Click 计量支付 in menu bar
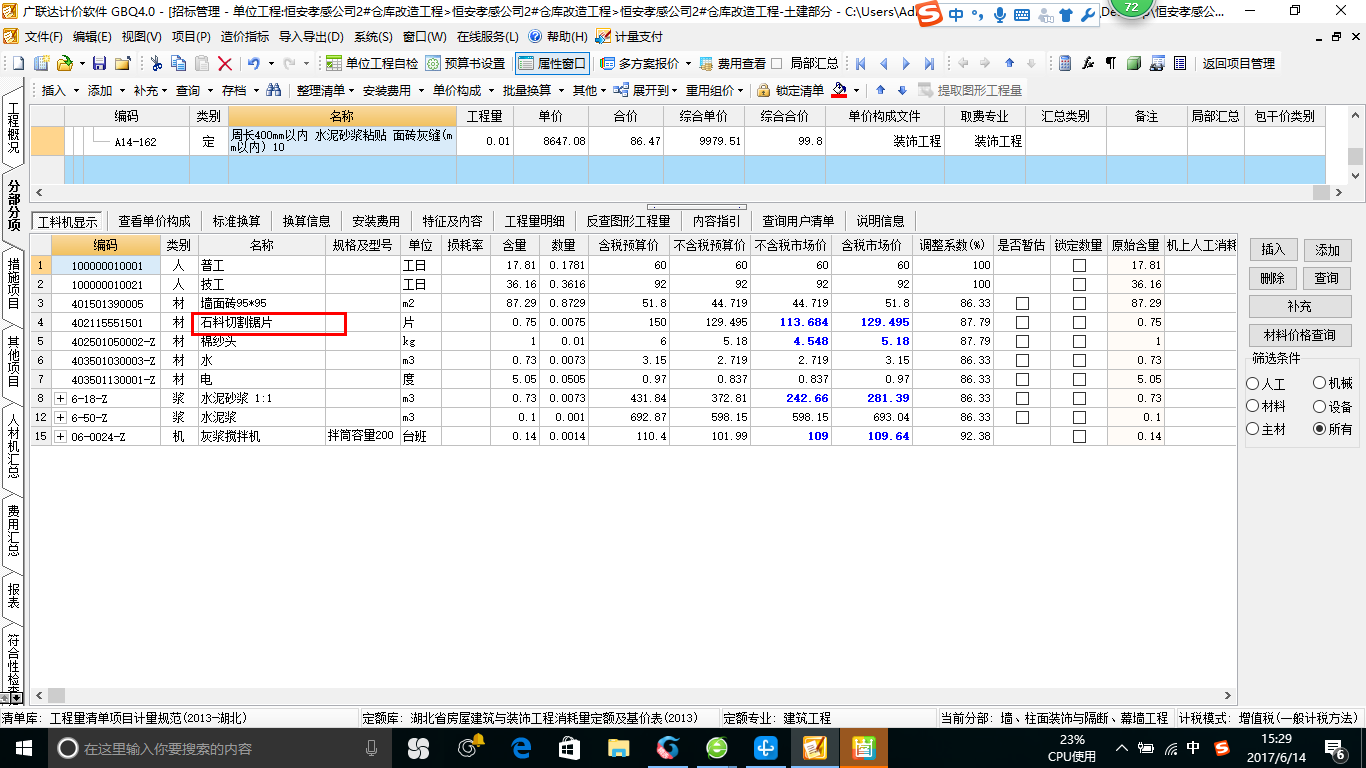The image size is (1366, 768). pyautogui.click(x=629, y=36)
